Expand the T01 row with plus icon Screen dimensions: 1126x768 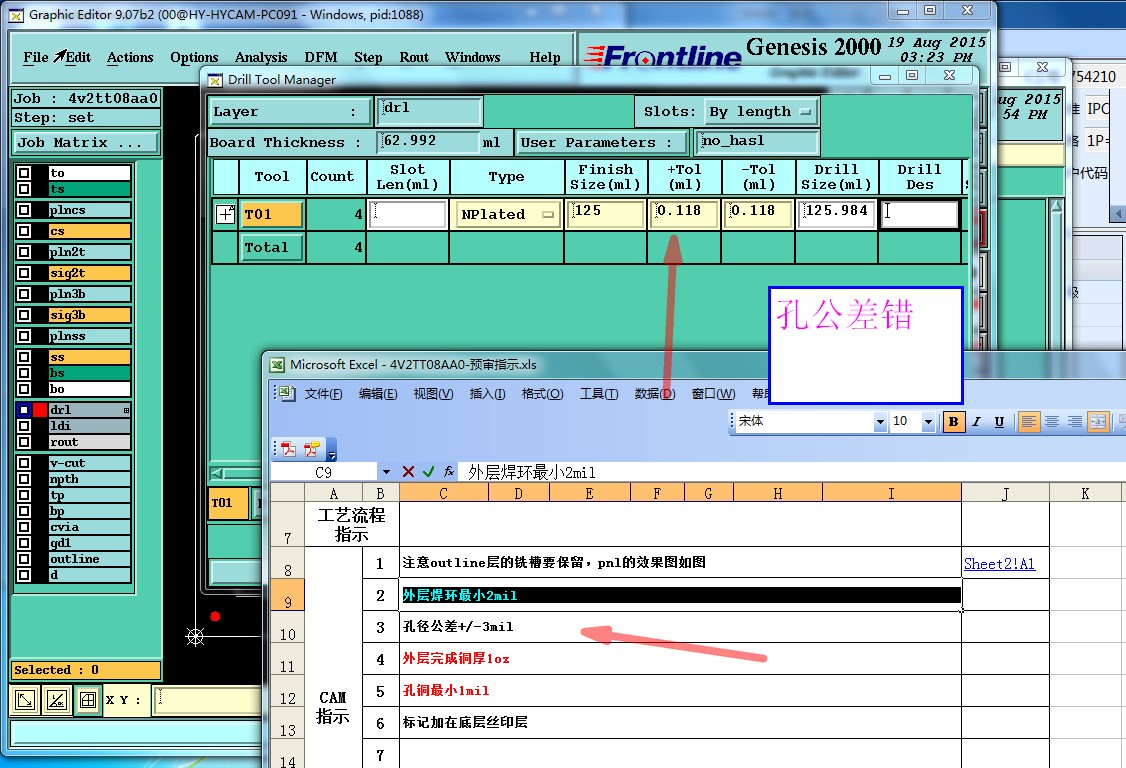[225, 214]
